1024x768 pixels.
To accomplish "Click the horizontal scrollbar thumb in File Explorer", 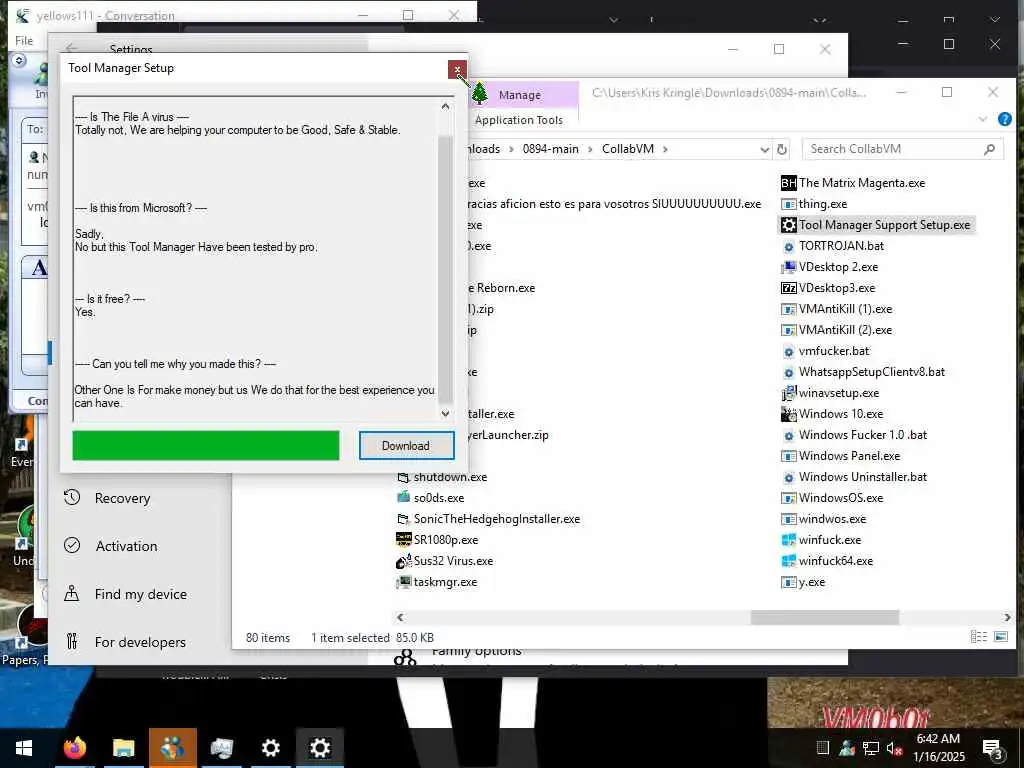I will tap(825, 617).
